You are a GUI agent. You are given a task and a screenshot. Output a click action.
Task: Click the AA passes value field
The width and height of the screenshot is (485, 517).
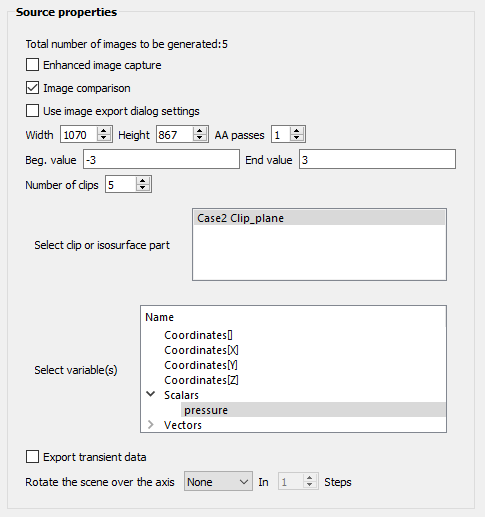click(x=281, y=134)
